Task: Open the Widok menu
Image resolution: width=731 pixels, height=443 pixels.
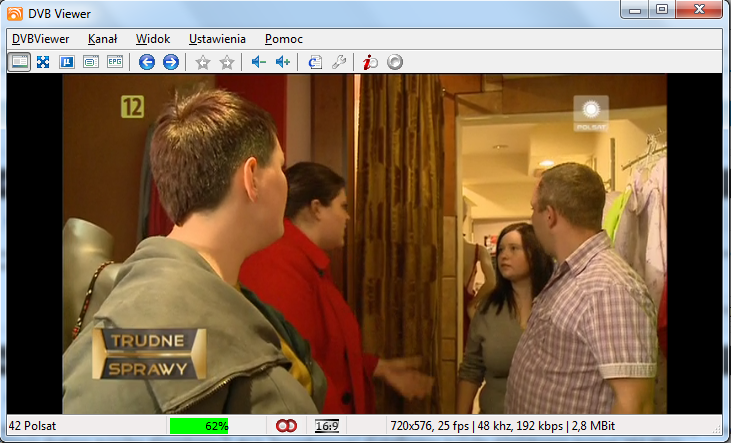Action: click(x=153, y=39)
